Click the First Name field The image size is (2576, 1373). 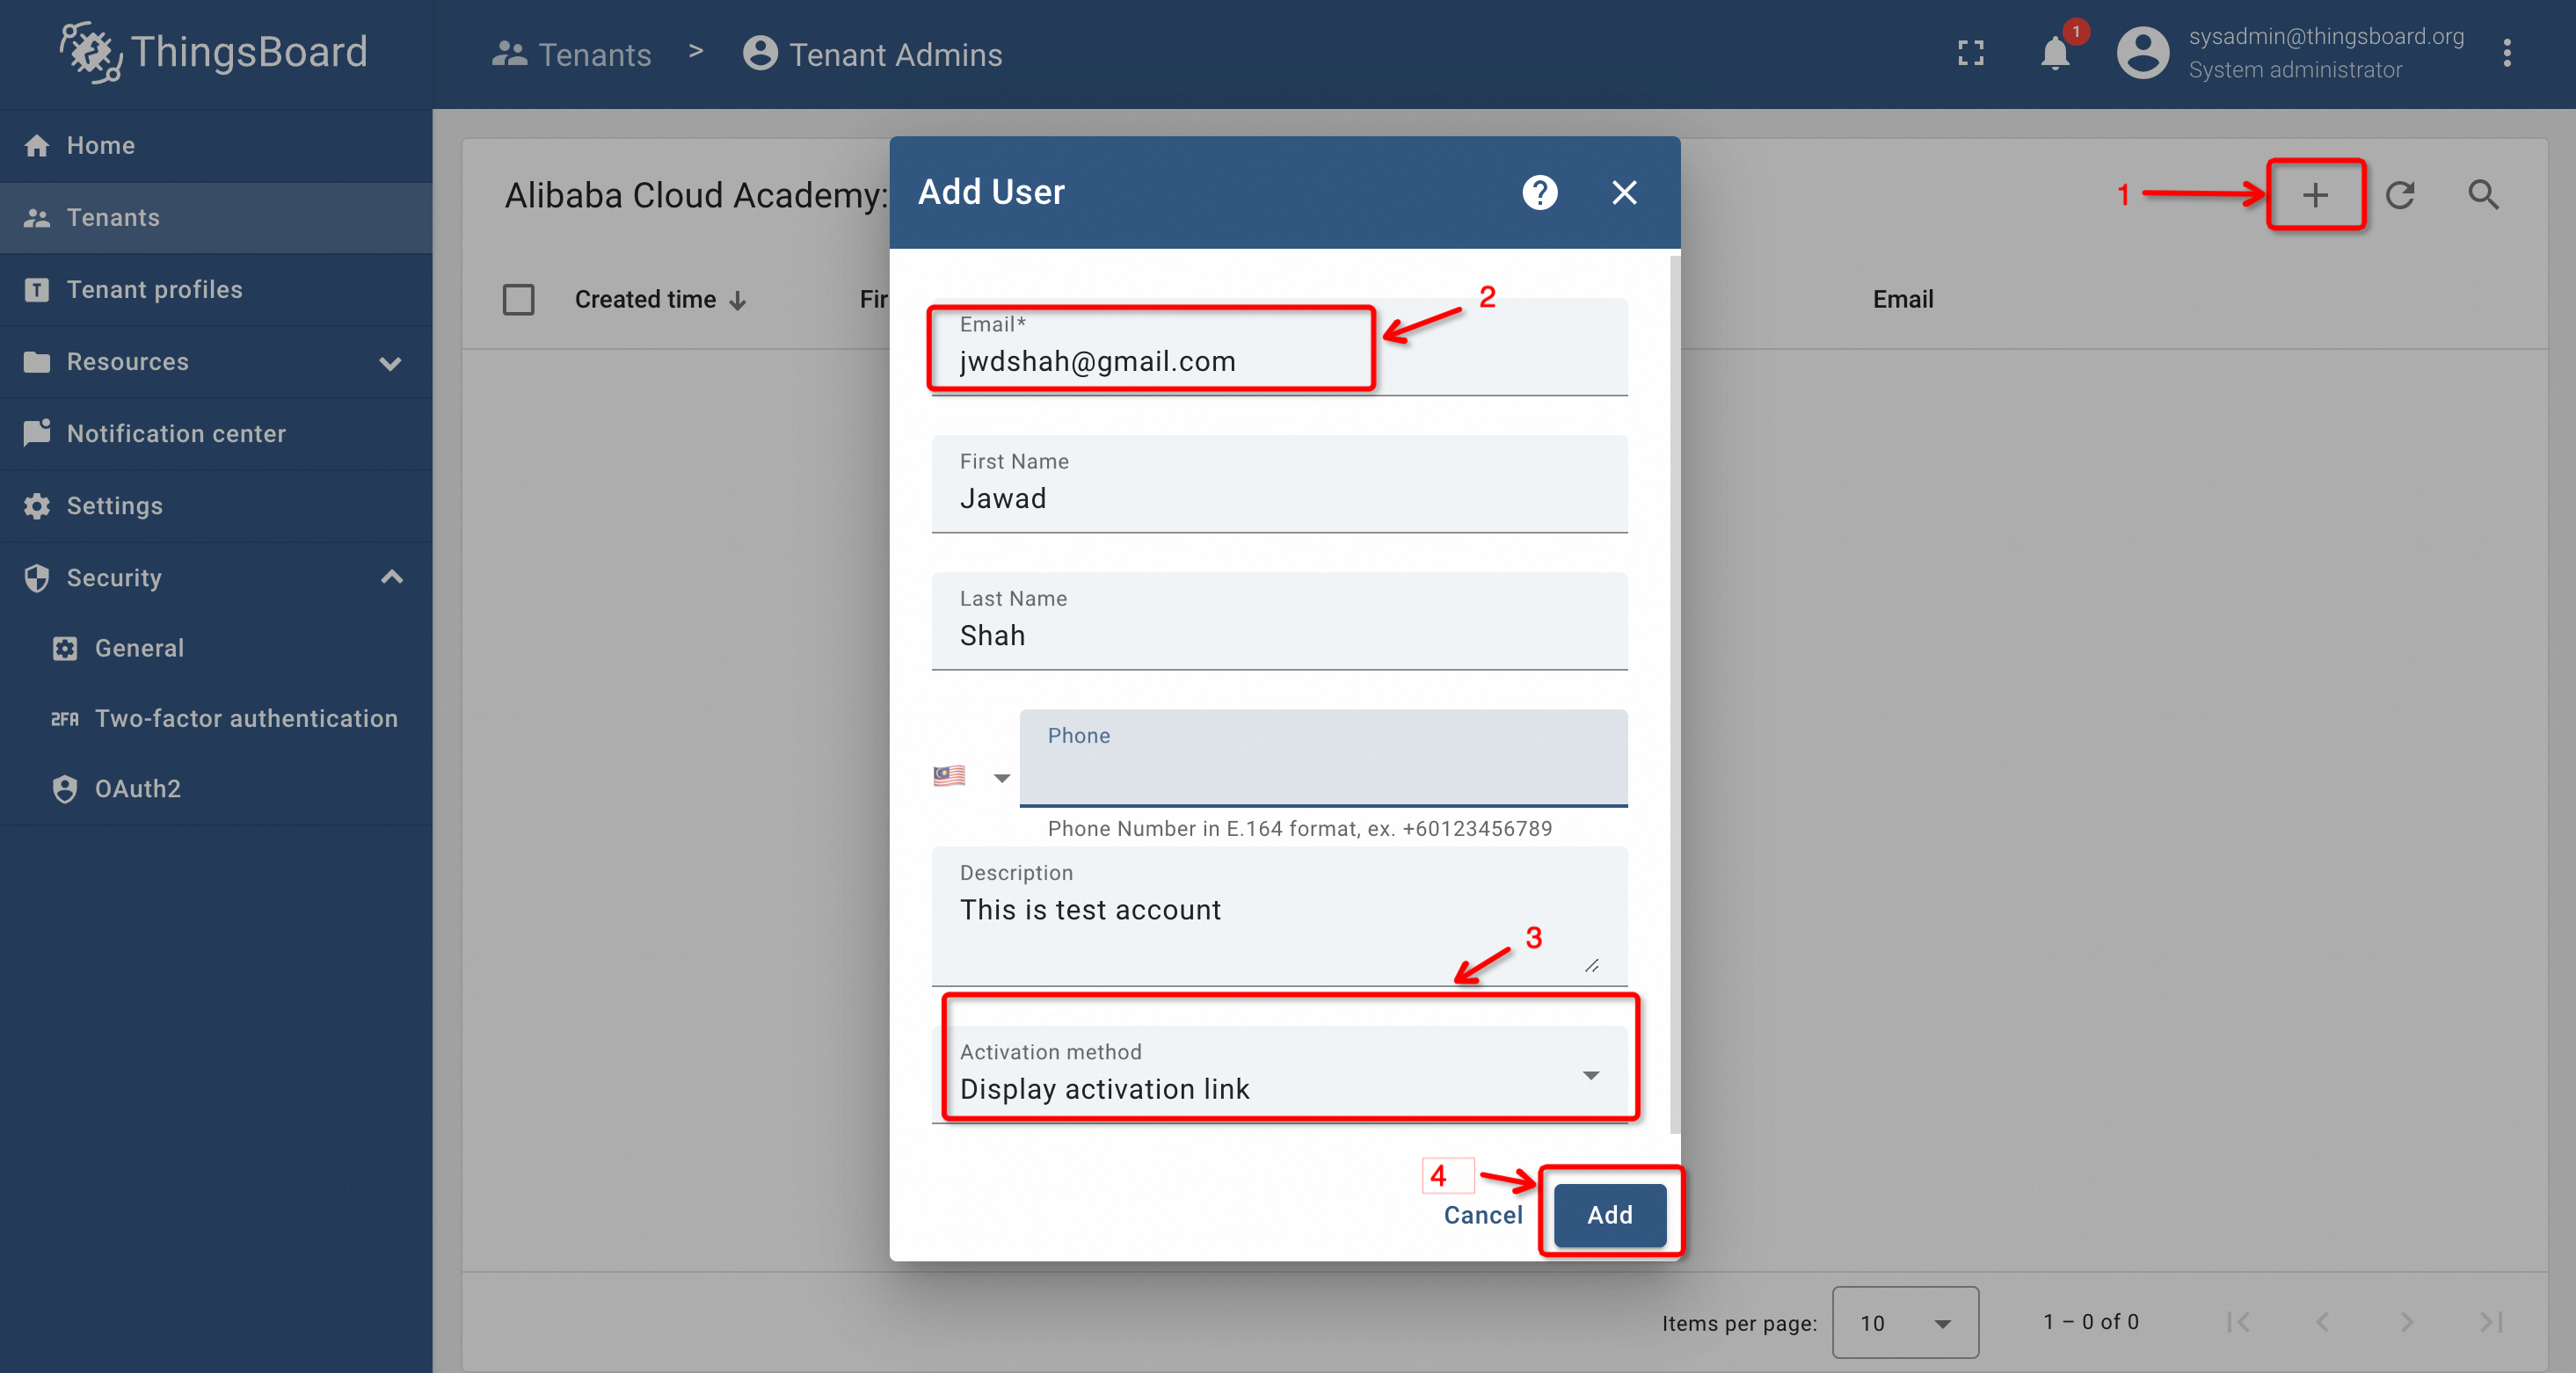point(1279,484)
